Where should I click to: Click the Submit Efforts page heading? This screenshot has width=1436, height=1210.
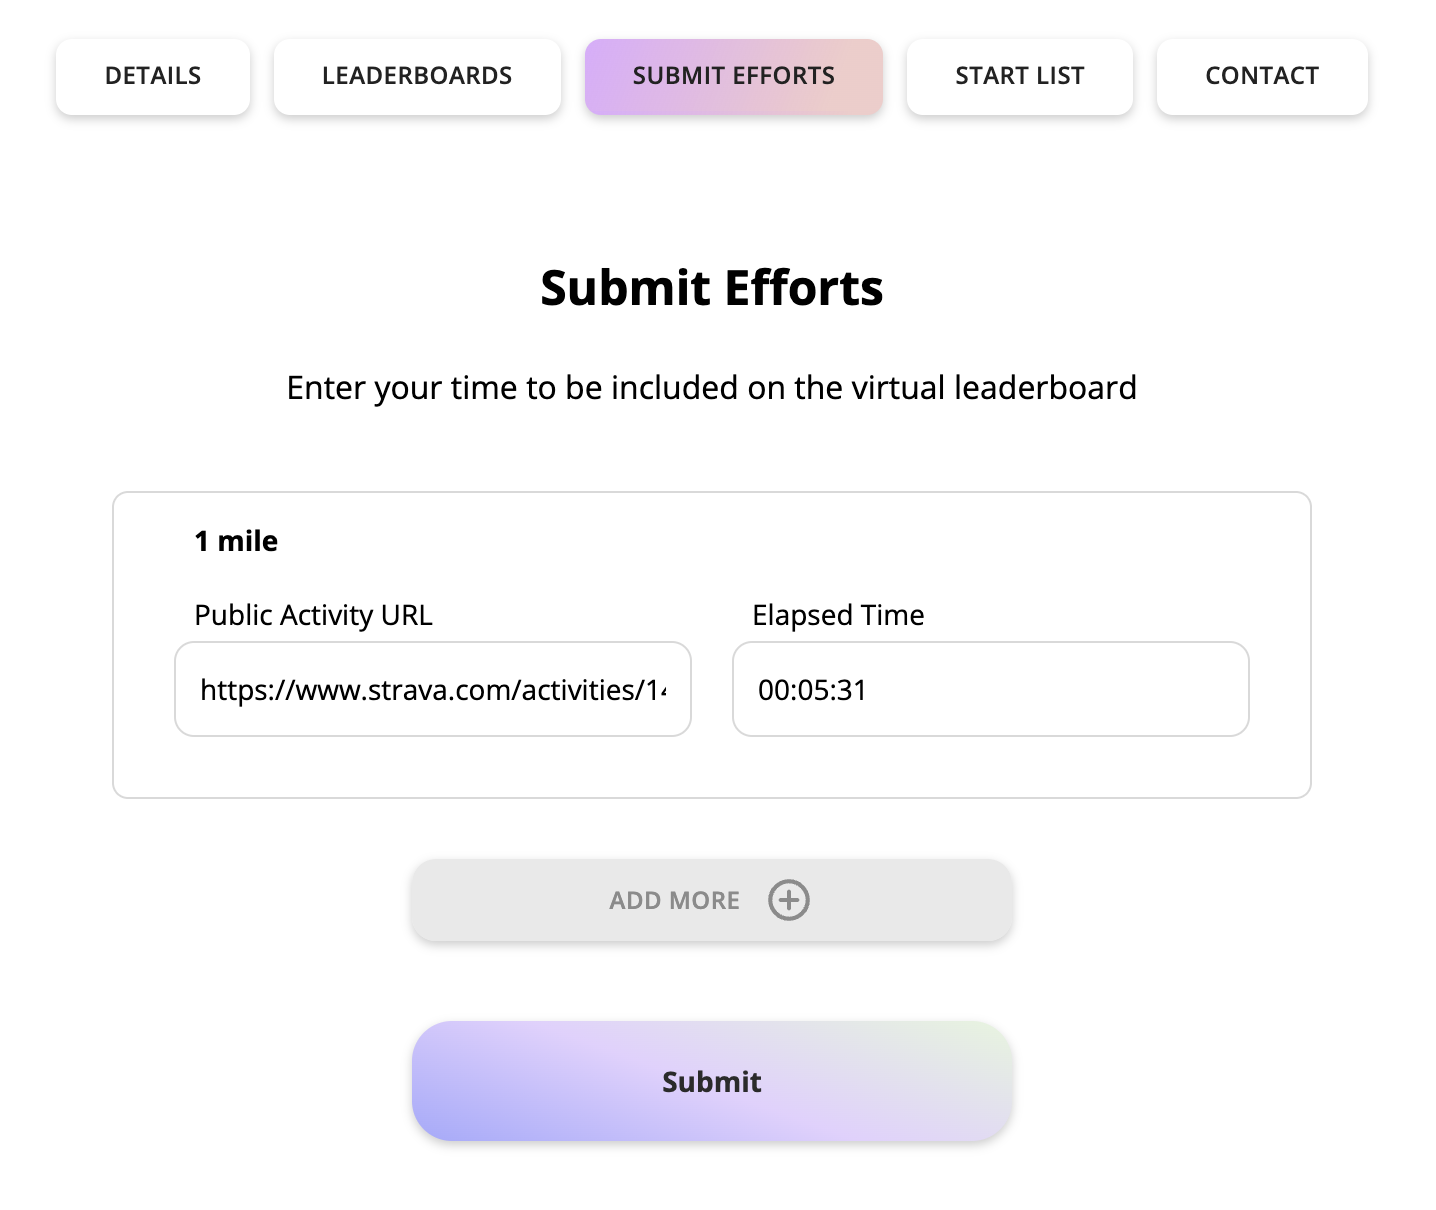[711, 288]
